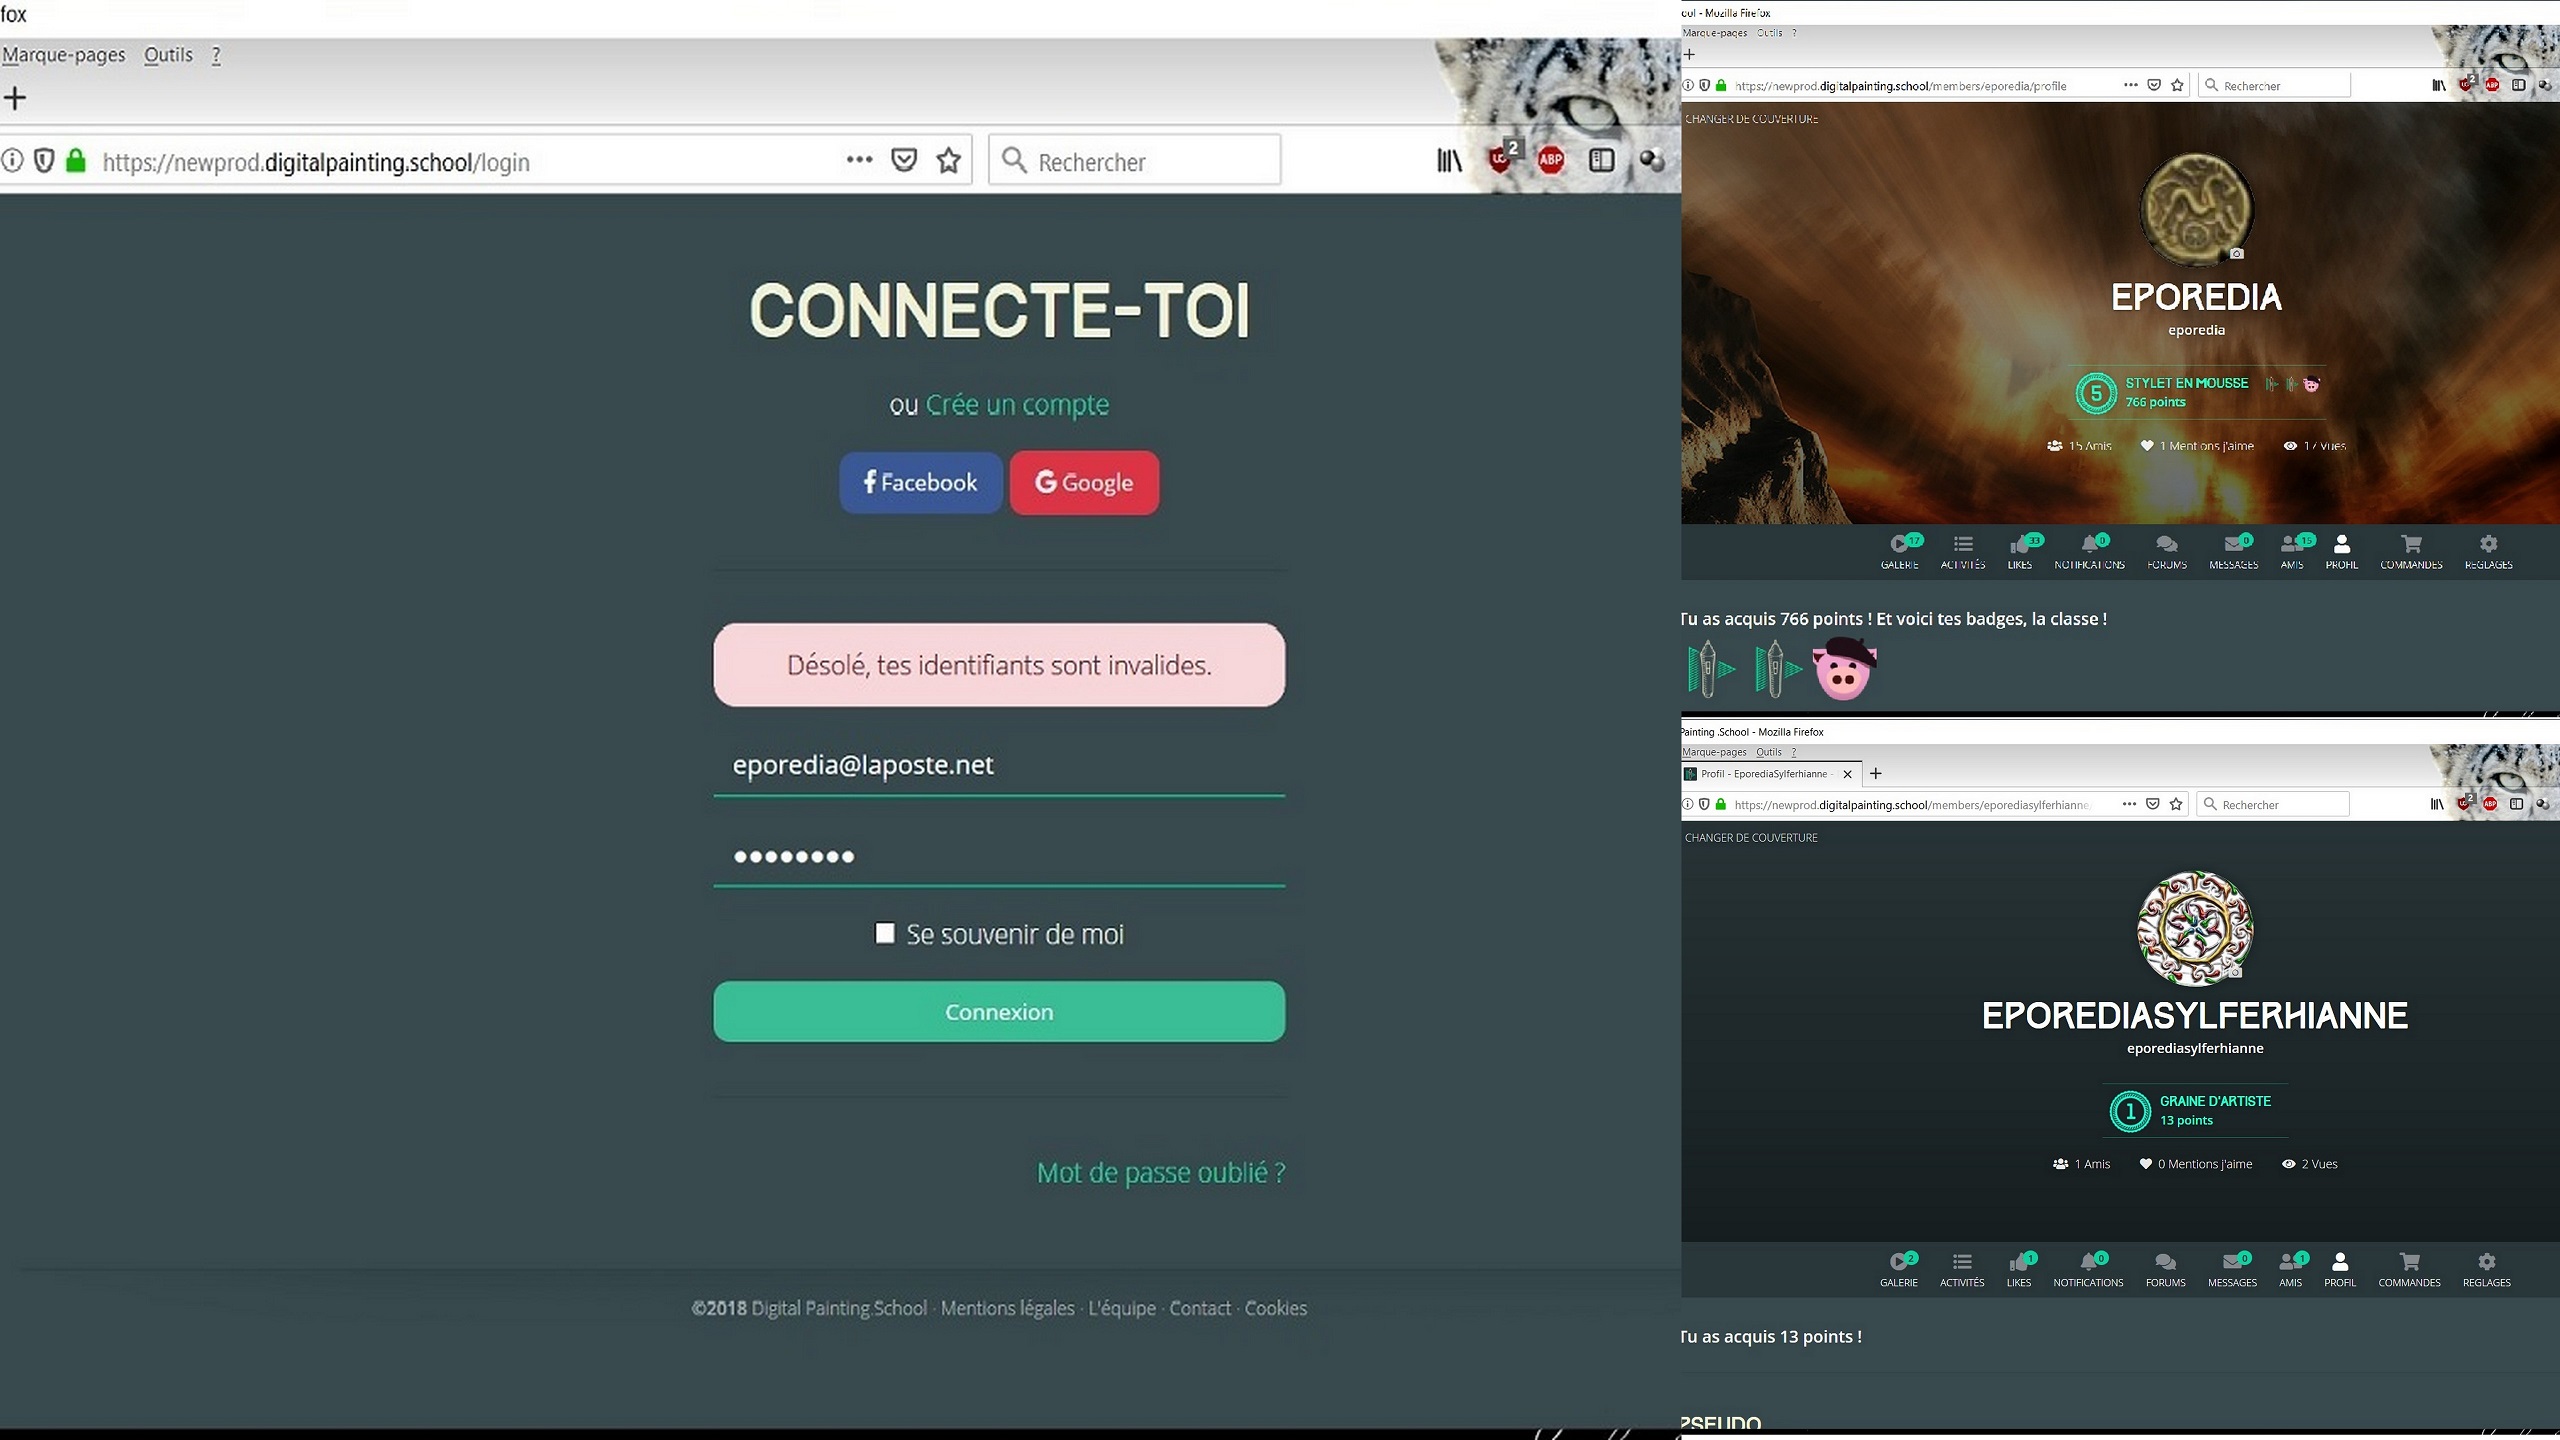2560x1440 pixels.
Task: Bookmark the login page with the star icon
Action: (948, 160)
